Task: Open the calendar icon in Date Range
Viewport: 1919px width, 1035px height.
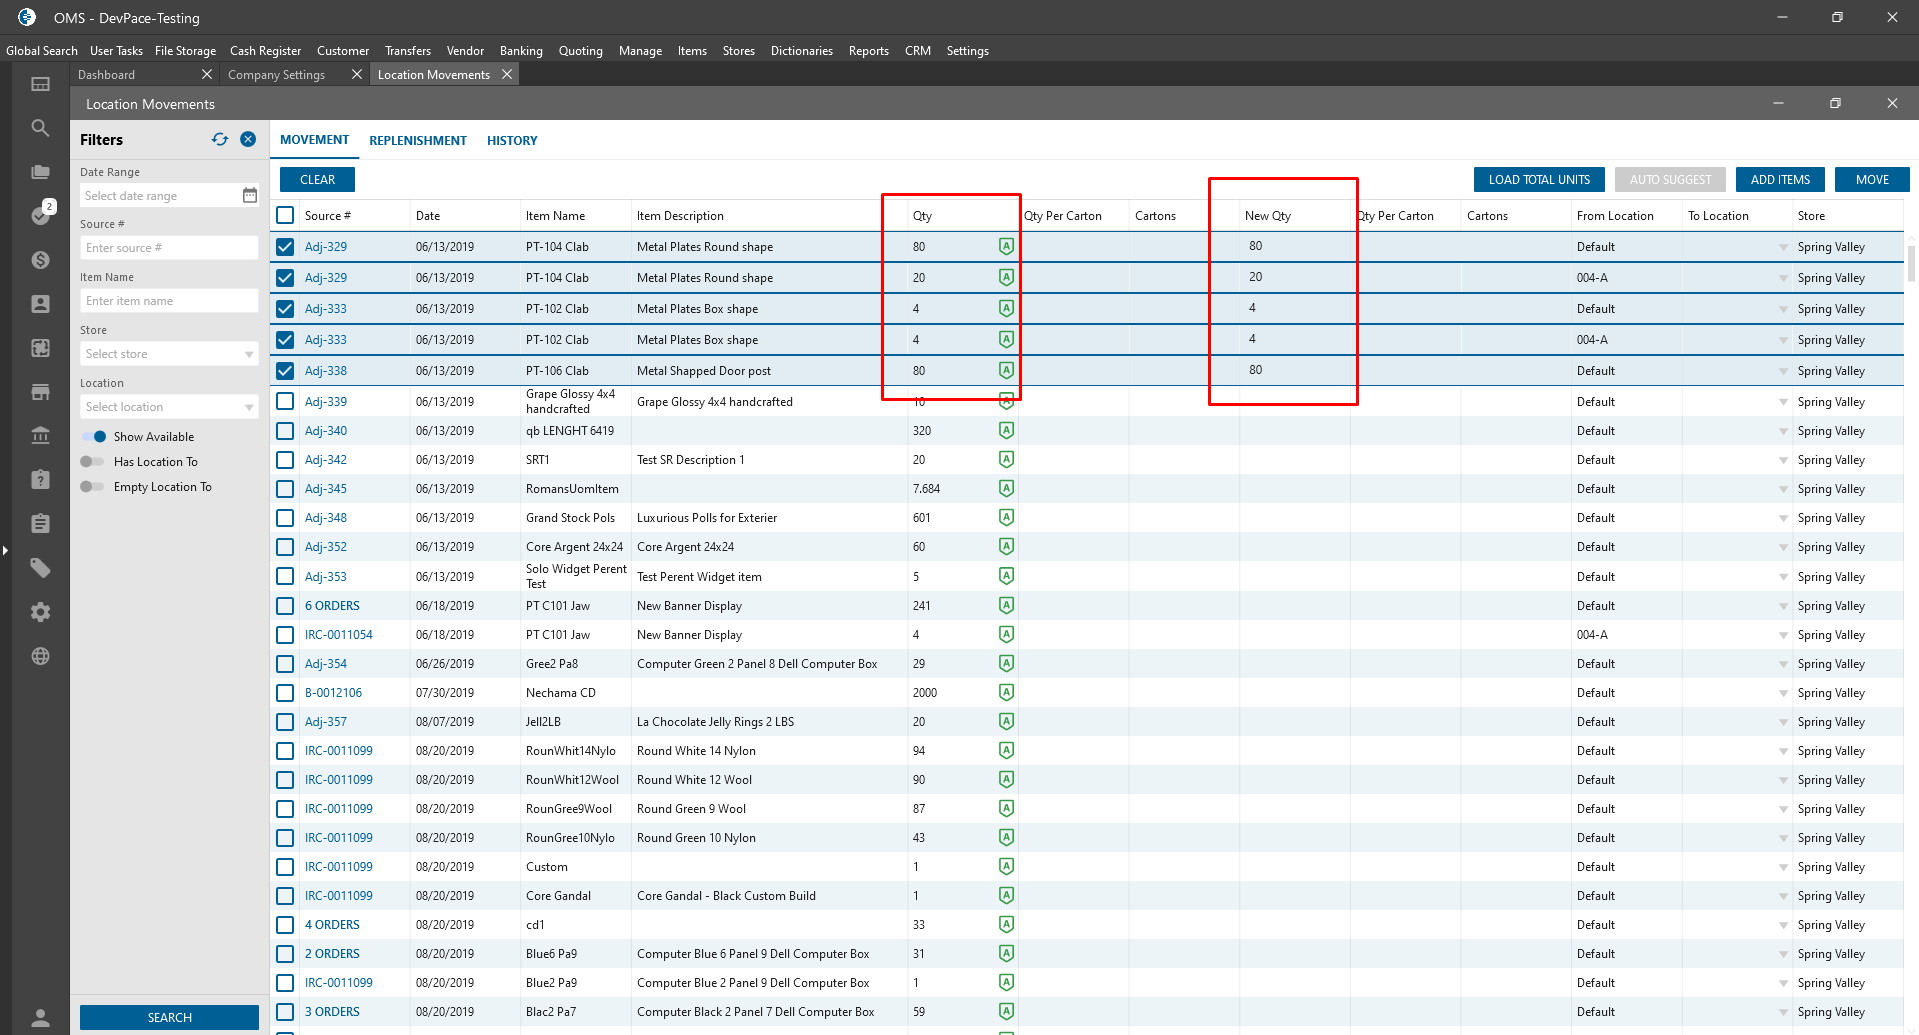Action: pyautogui.click(x=250, y=196)
